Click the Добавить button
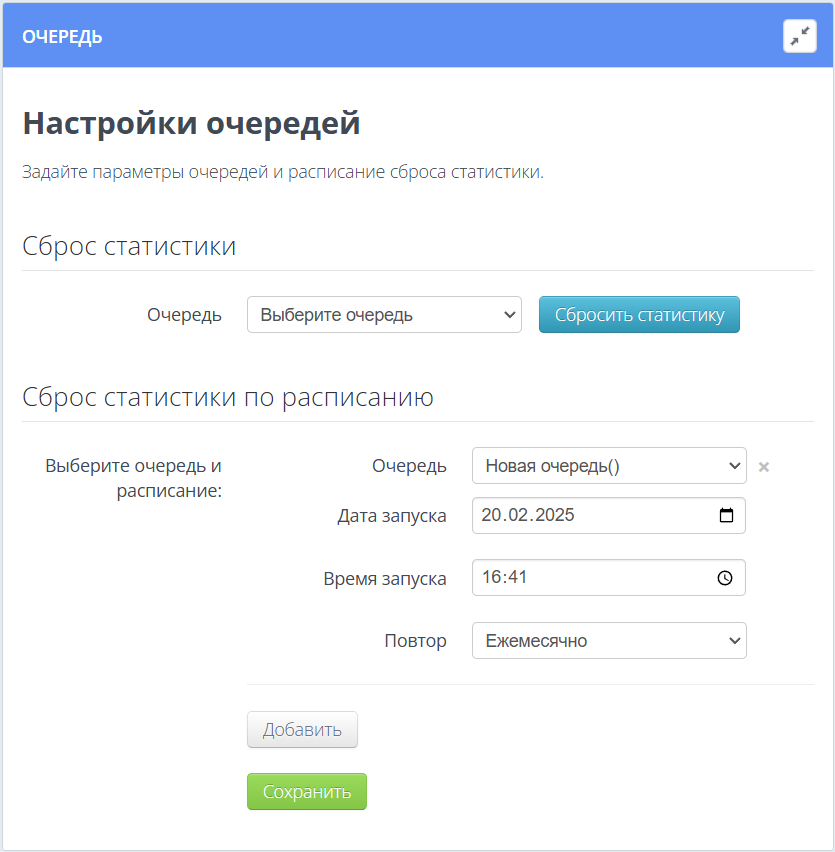 302,729
